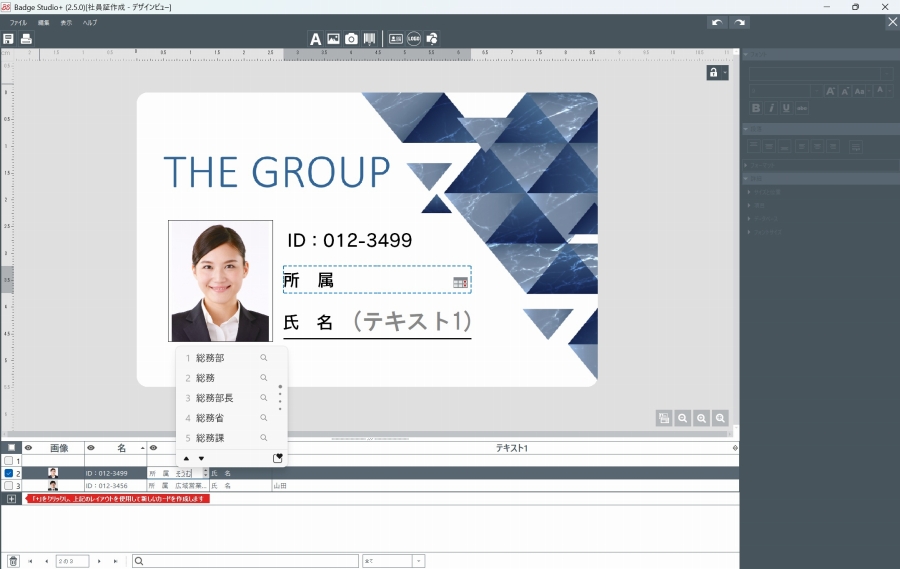Image resolution: width=900 pixels, height=569 pixels.
Task: Select the Text tool in the toolbar
Action: pyautogui.click(x=315, y=39)
